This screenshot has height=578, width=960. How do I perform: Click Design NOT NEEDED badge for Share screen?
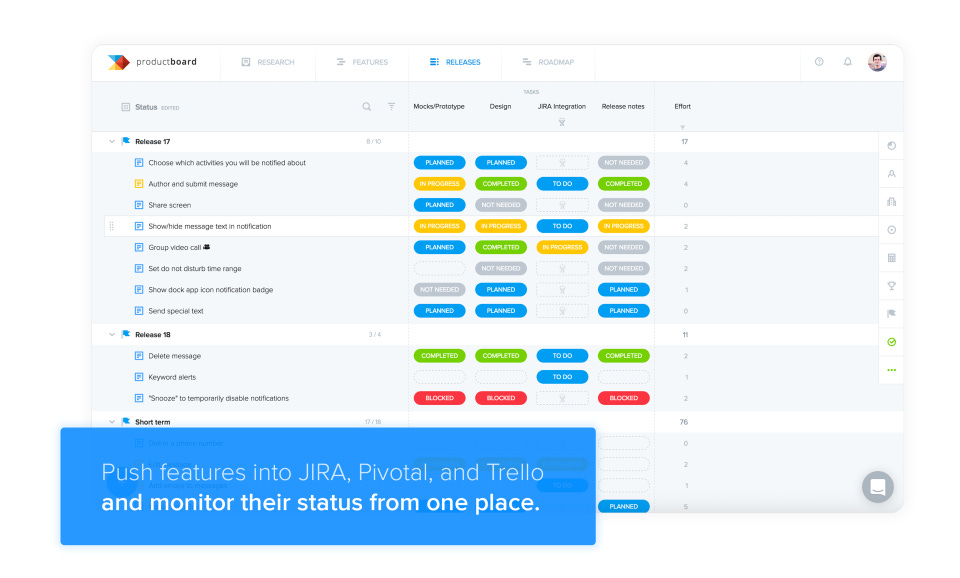click(x=501, y=205)
